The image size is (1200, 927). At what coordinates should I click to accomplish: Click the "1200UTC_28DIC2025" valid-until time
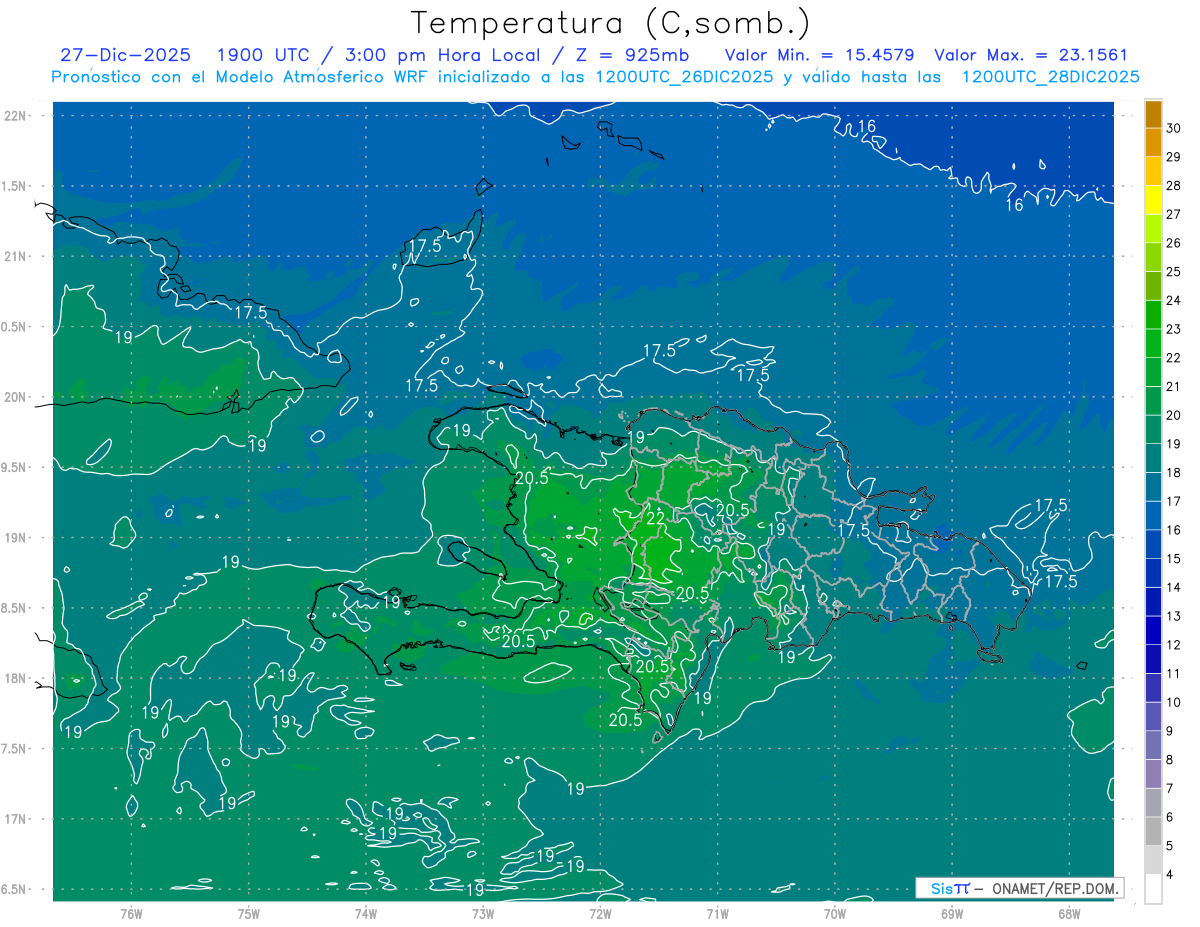coord(1050,77)
